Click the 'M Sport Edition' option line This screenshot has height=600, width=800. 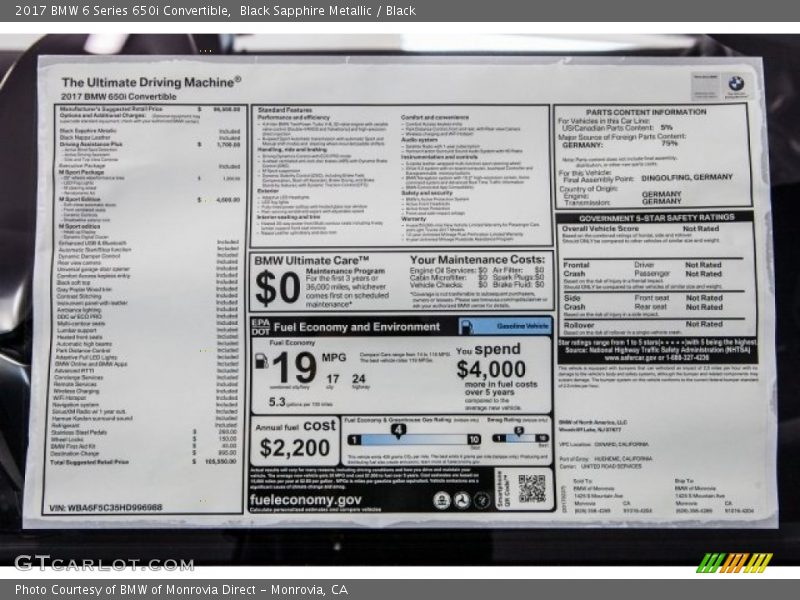[149, 199]
